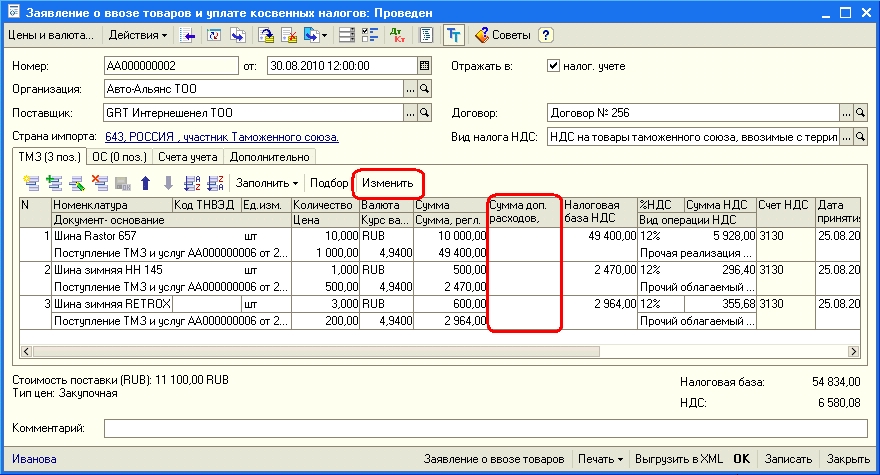The height and width of the screenshot is (475, 880).
Task: Open the Печать dropdown at bottom
Action: pos(600,459)
